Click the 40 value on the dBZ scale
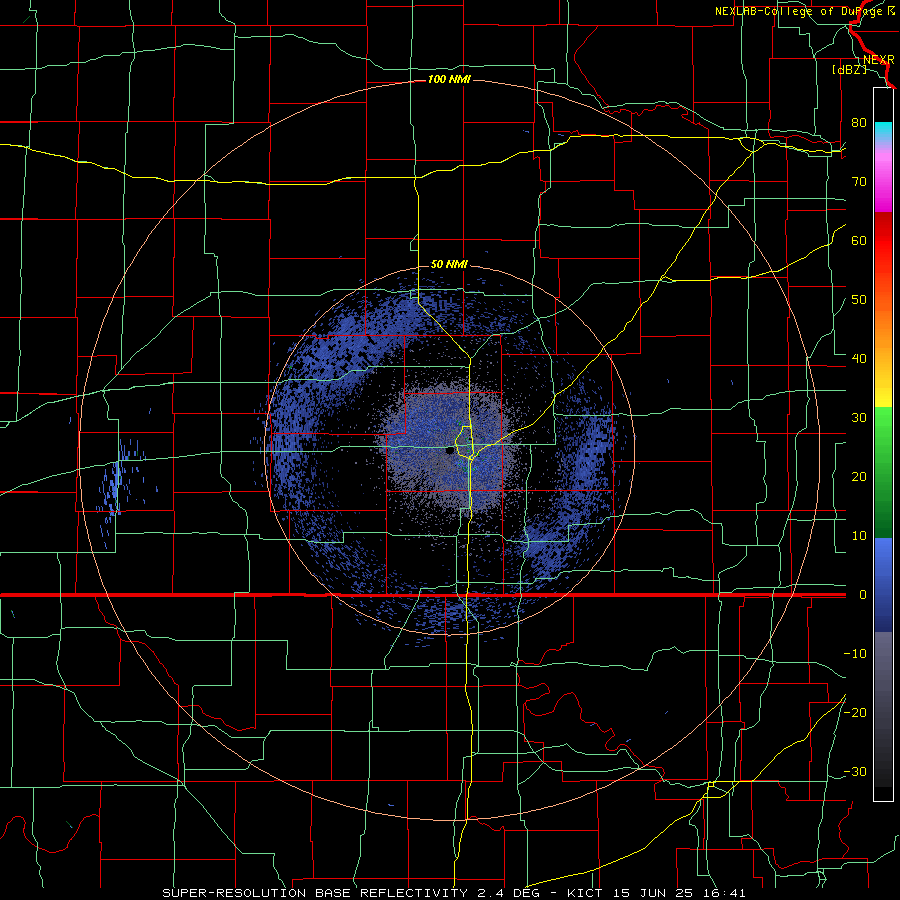The height and width of the screenshot is (900, 900). (859, 359)
